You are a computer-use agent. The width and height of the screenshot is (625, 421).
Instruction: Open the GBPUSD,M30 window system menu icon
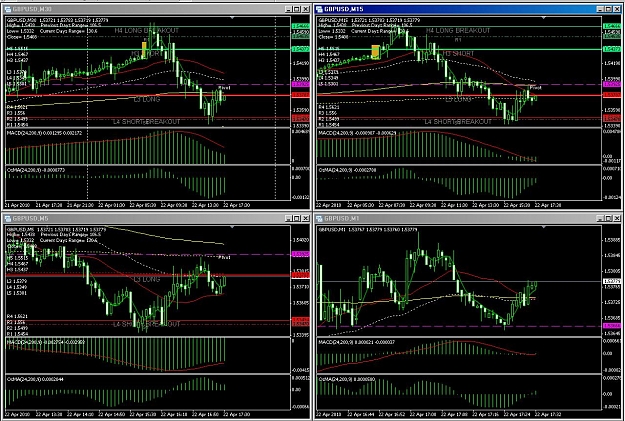coord(8,9)
